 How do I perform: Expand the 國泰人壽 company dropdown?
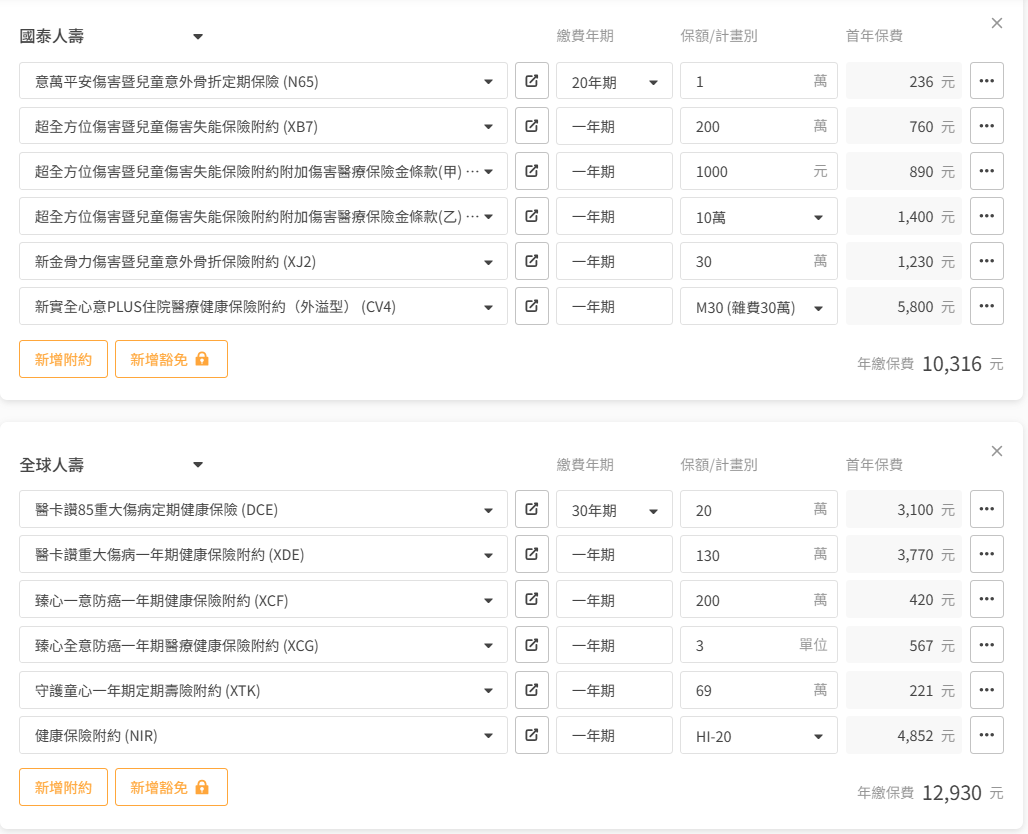point(198,37)
